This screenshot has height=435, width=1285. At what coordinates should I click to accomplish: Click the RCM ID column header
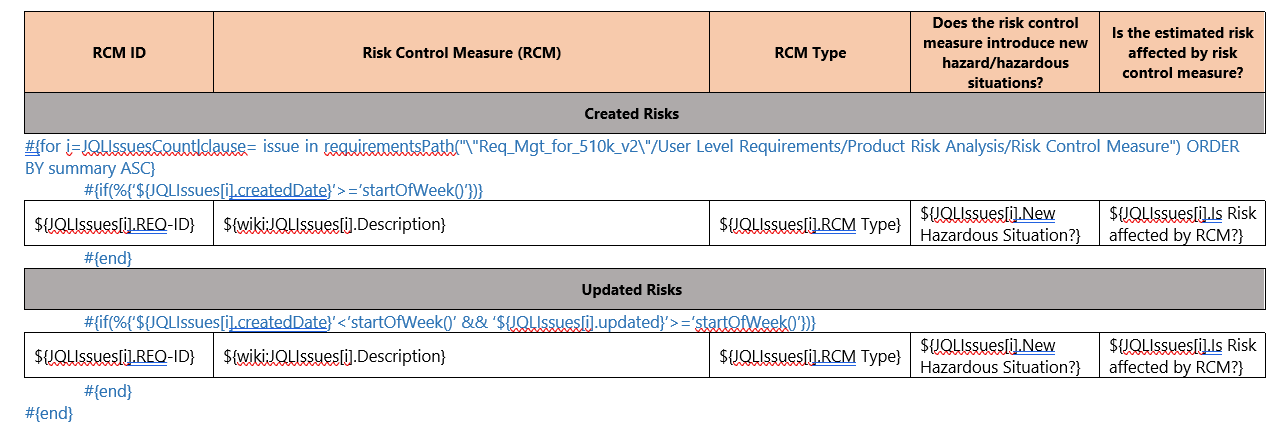coord(119,53)
